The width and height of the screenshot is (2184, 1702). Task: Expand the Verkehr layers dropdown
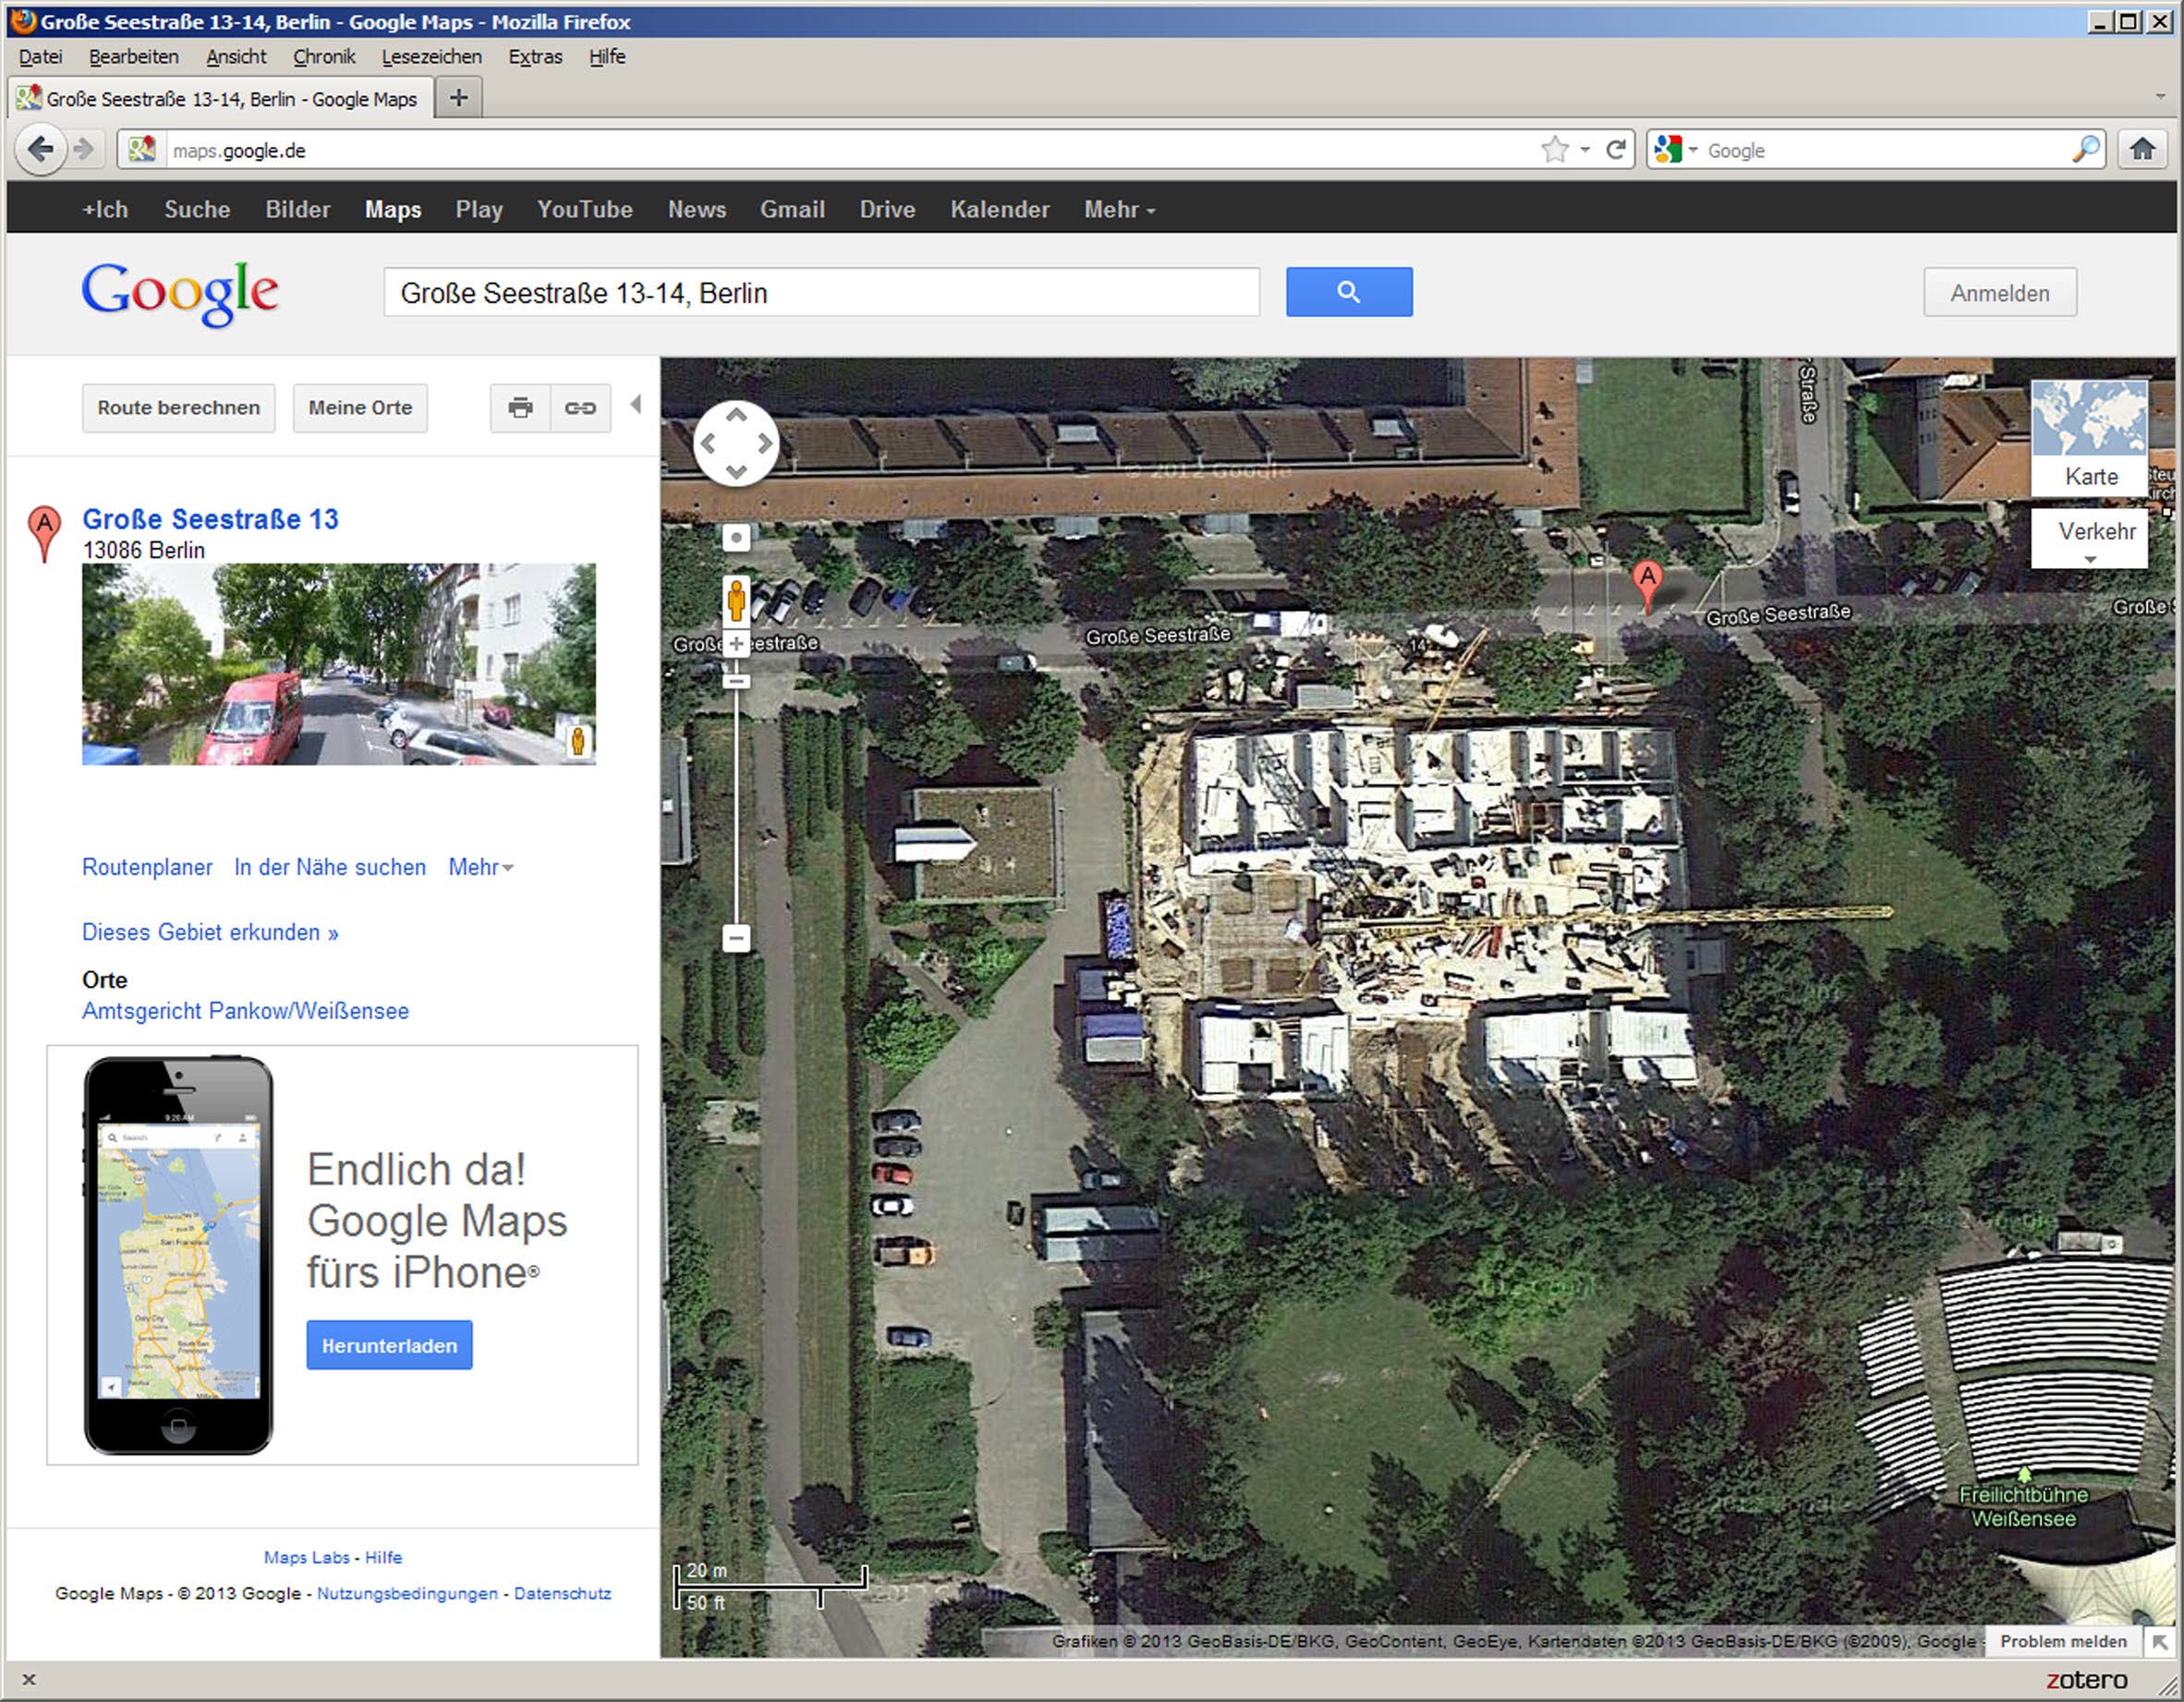[x=2090, y=538]
